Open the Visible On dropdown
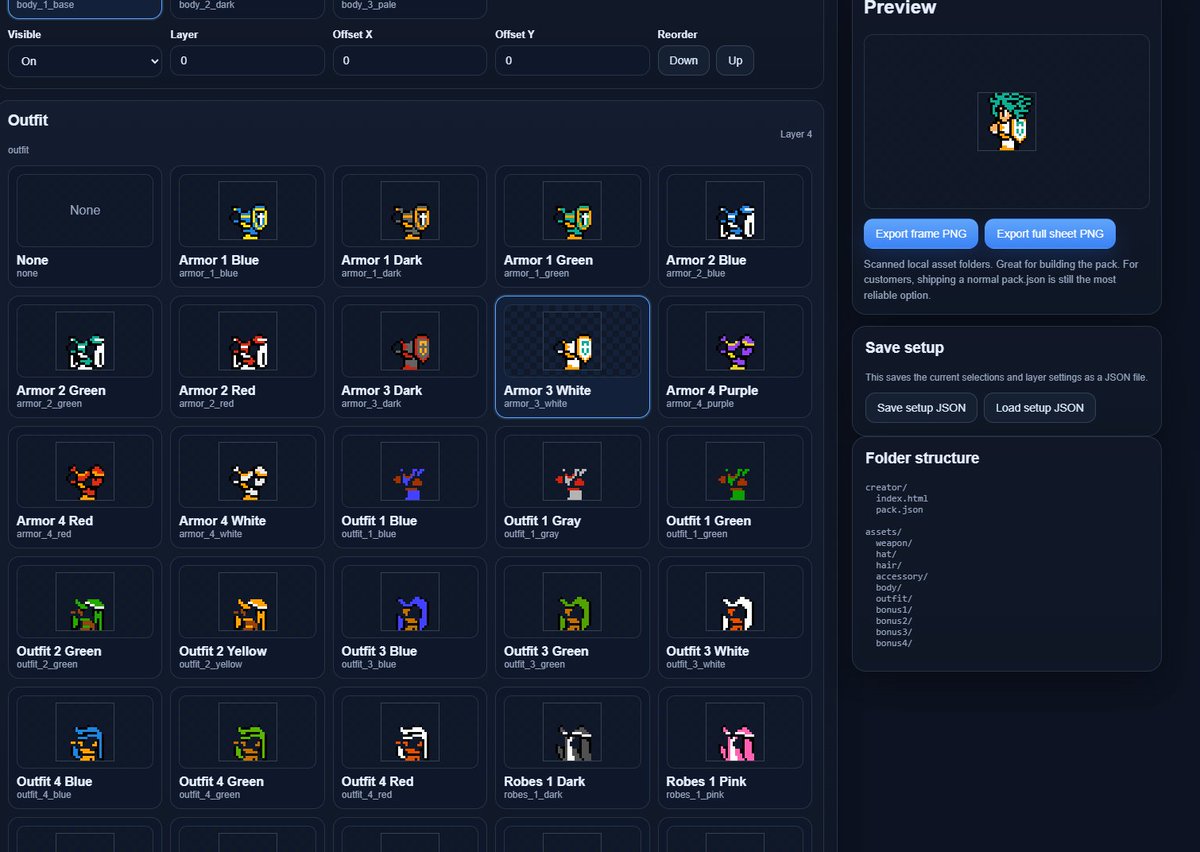Screen dimensions: 1200x852 85,61
